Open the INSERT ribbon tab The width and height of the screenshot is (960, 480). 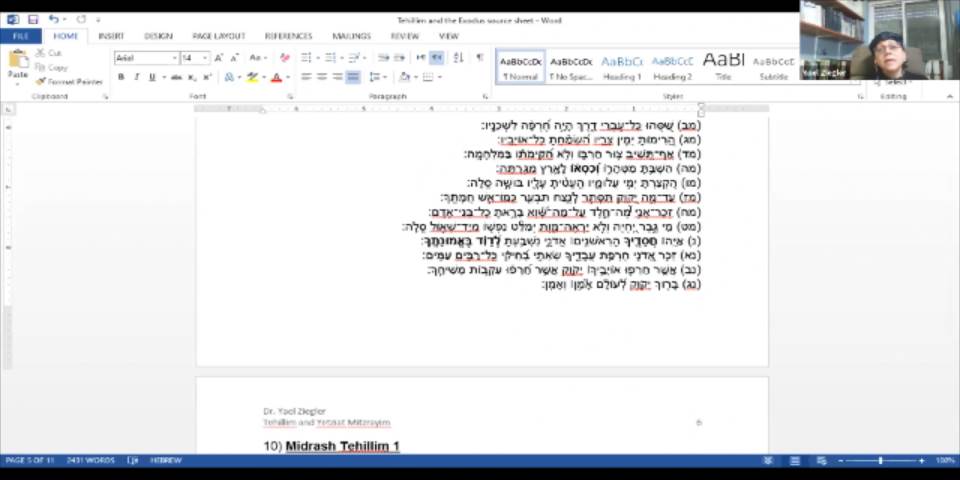(x=111, y=36)
